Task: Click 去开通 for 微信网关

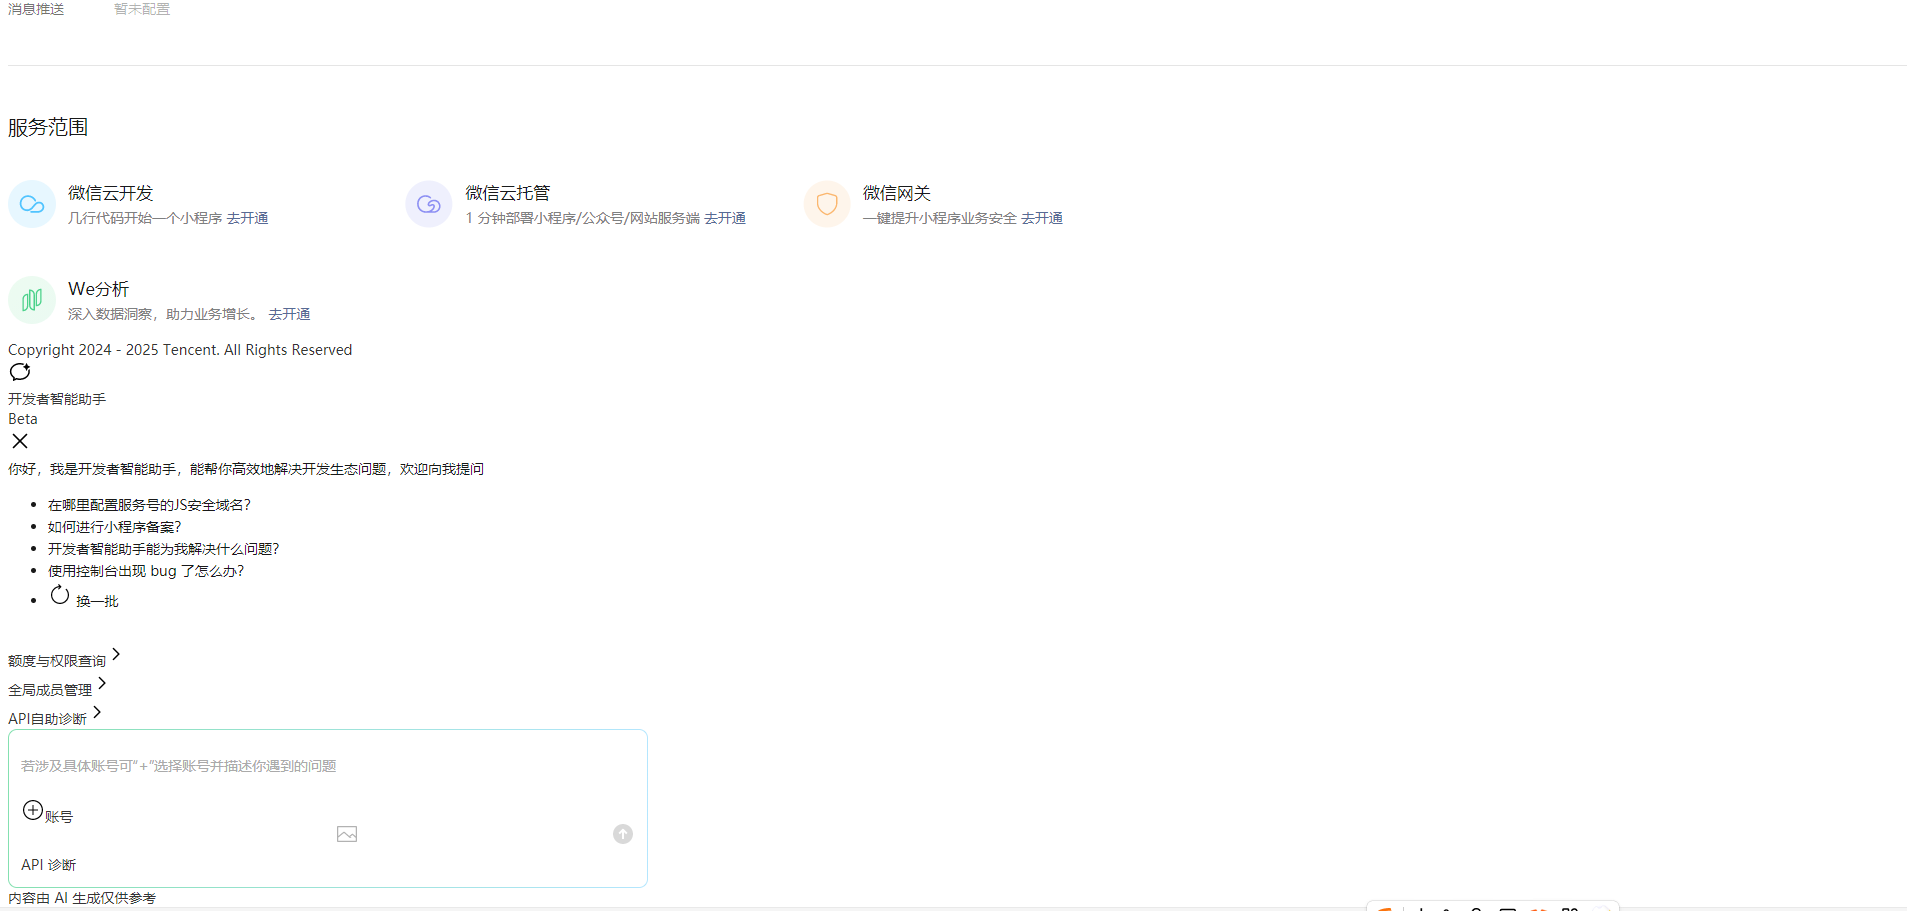Action: click(x=1042, y=218)
